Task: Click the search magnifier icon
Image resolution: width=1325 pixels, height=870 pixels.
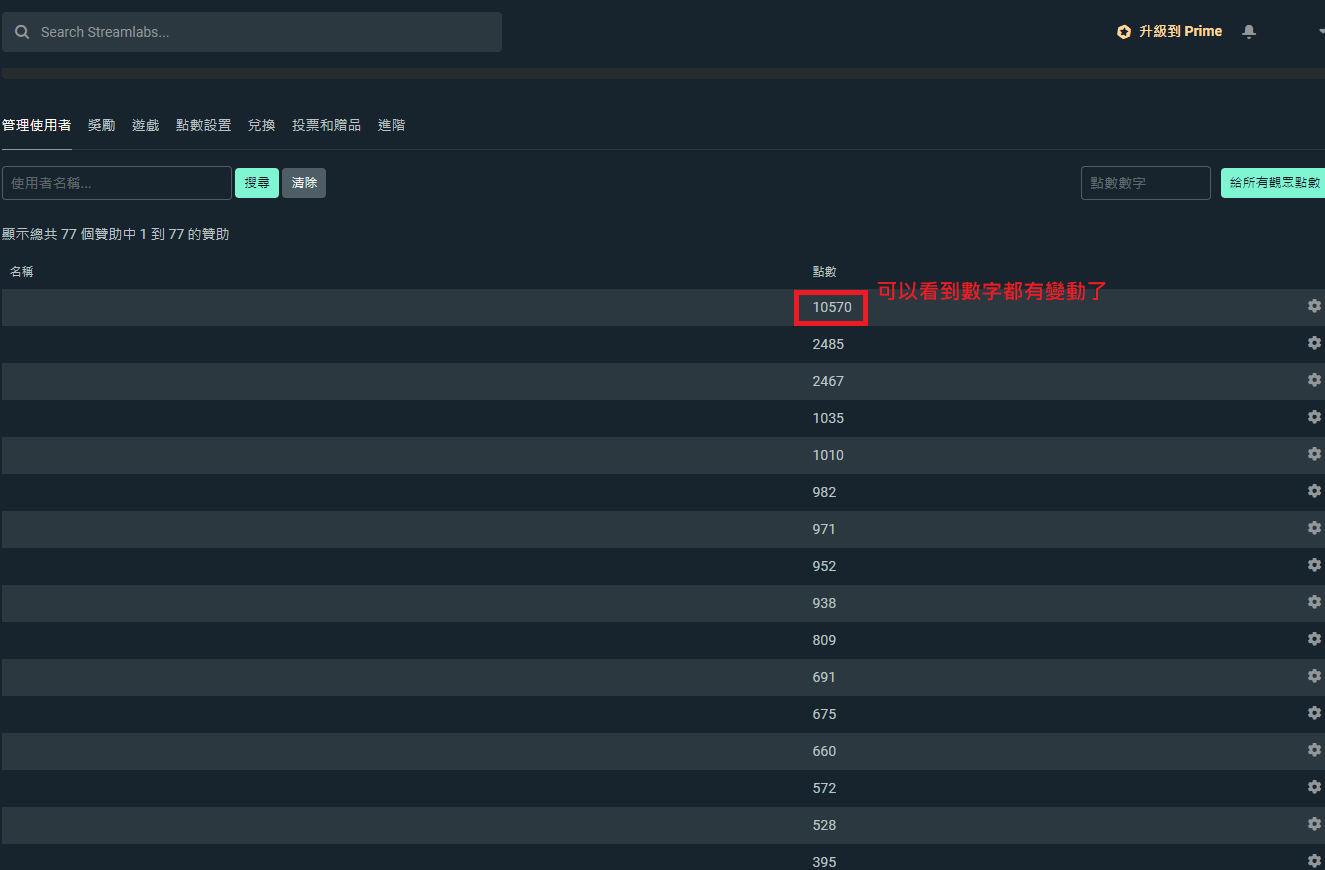Action: tap(22, 32)
